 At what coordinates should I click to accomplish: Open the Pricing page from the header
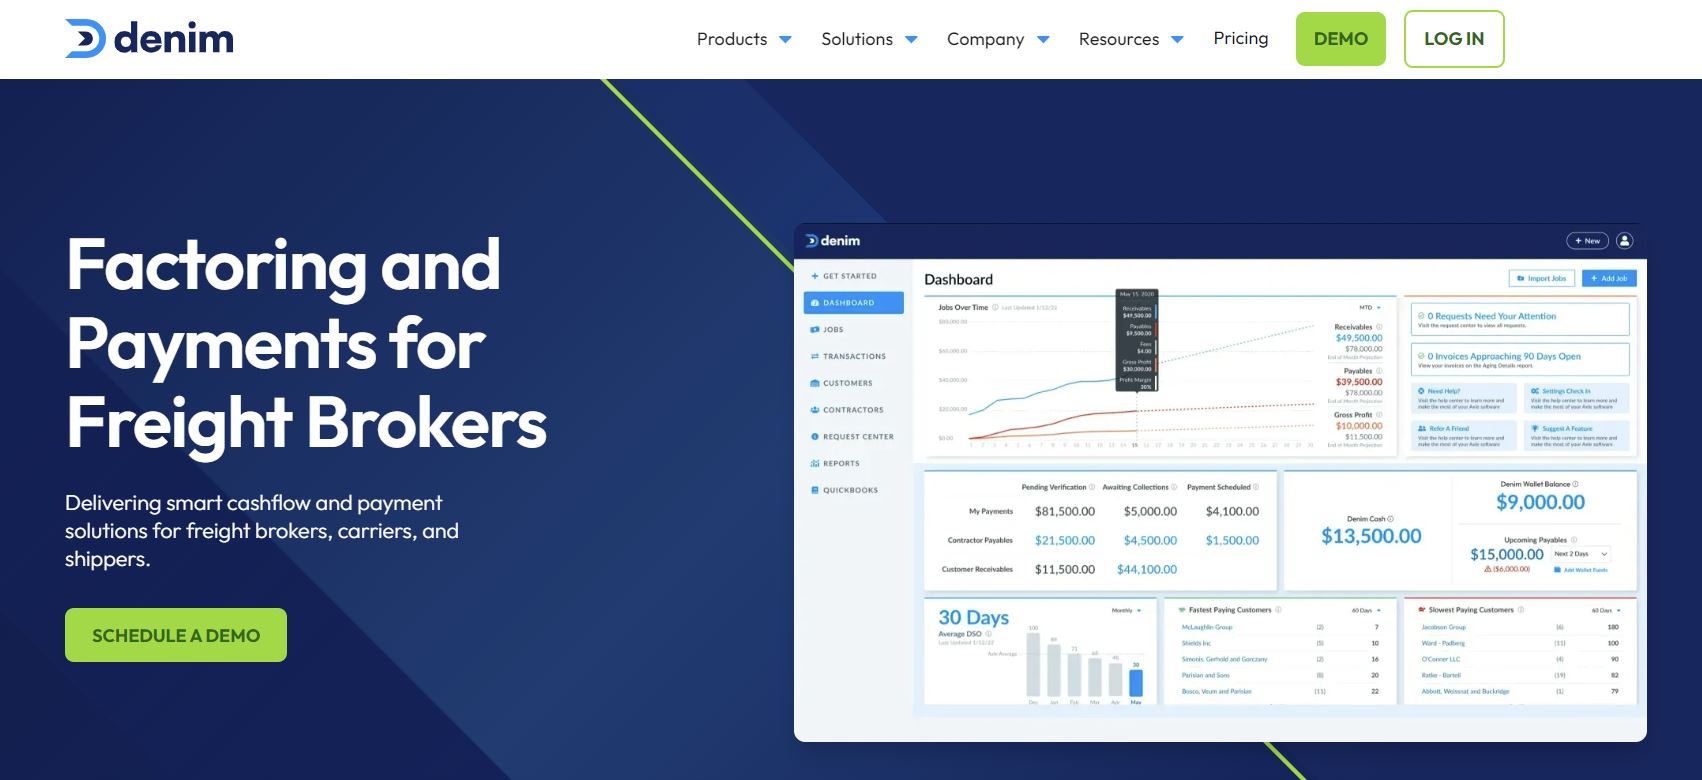click(x=1241, y=38)
